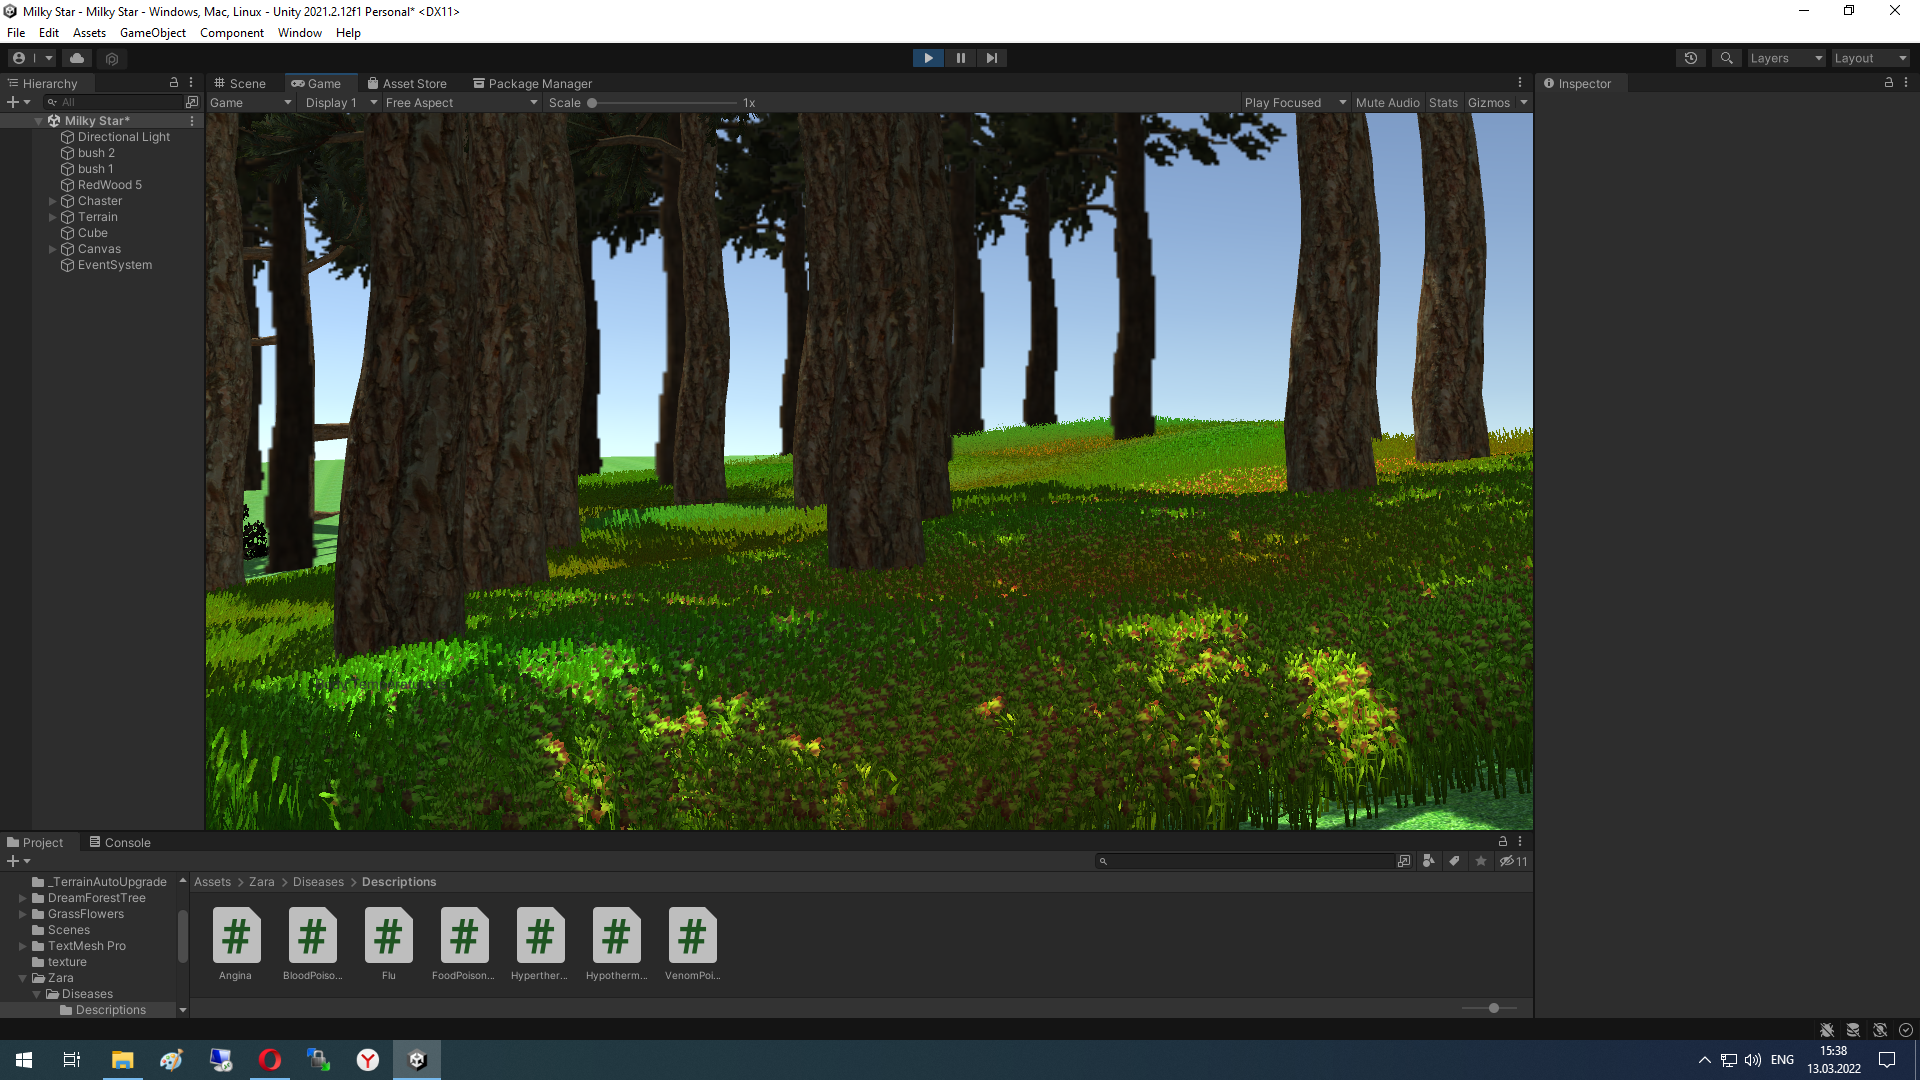Image resolution: width=1920 pixels, height=1080 pixels.
Task: Open the GameObject menu
Action: pos(153,33)
